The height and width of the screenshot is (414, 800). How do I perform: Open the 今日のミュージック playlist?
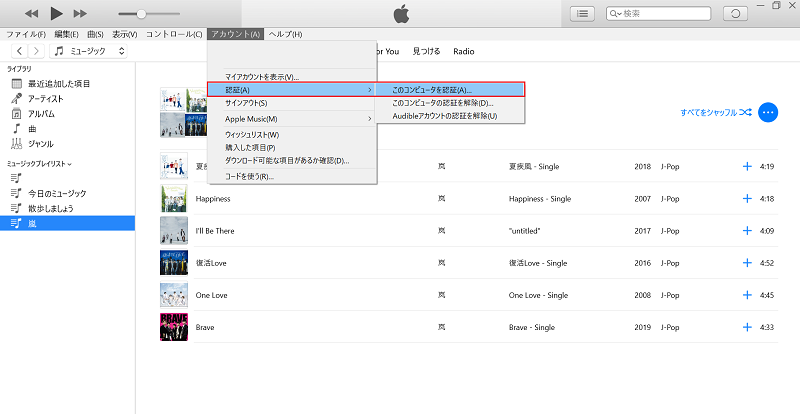(x=67, y=193)
